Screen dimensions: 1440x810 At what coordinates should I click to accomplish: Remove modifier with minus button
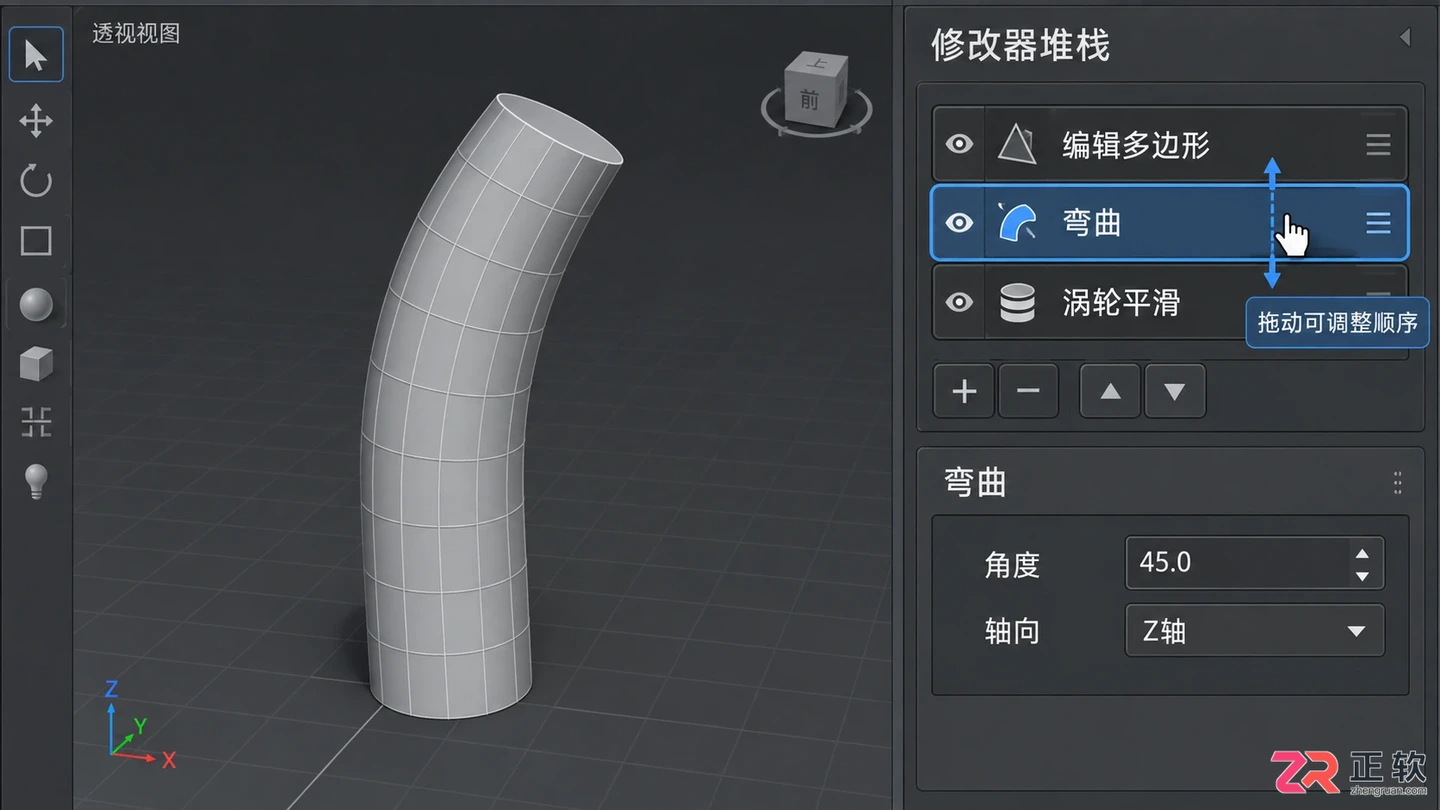[x=1028, y=390]
